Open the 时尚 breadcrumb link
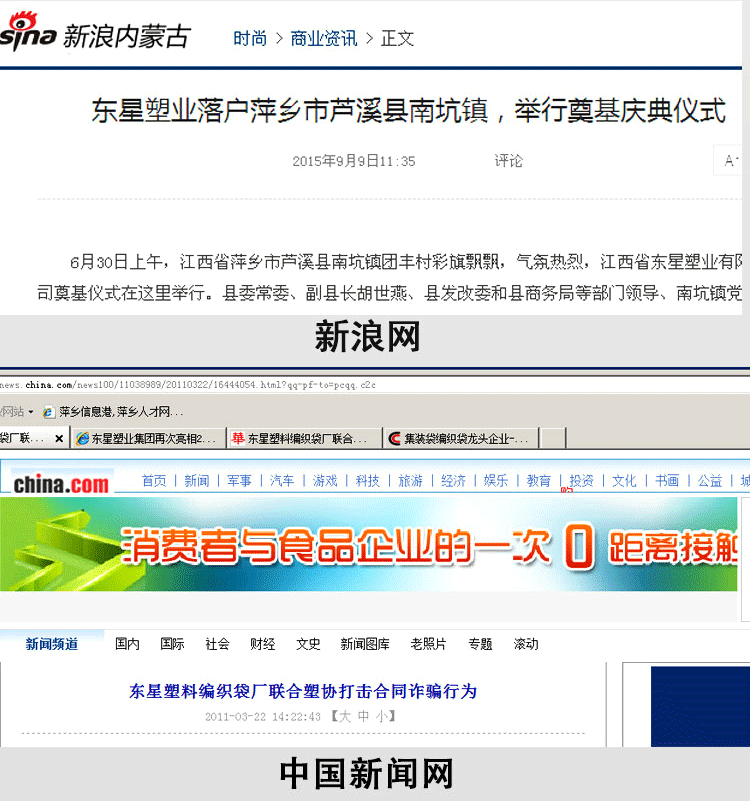The height and width of the screenshot is (801, 750). 250,38
